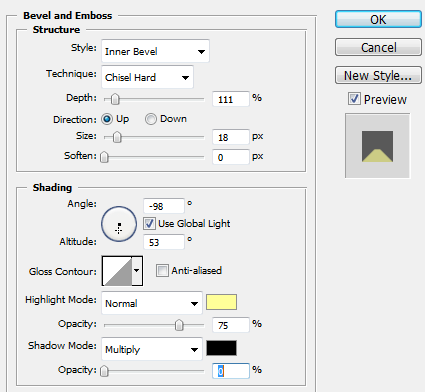Click the Angle field showing -98
Image resolution: width=425 pixels, height=392 pixels.
(164, 206)
